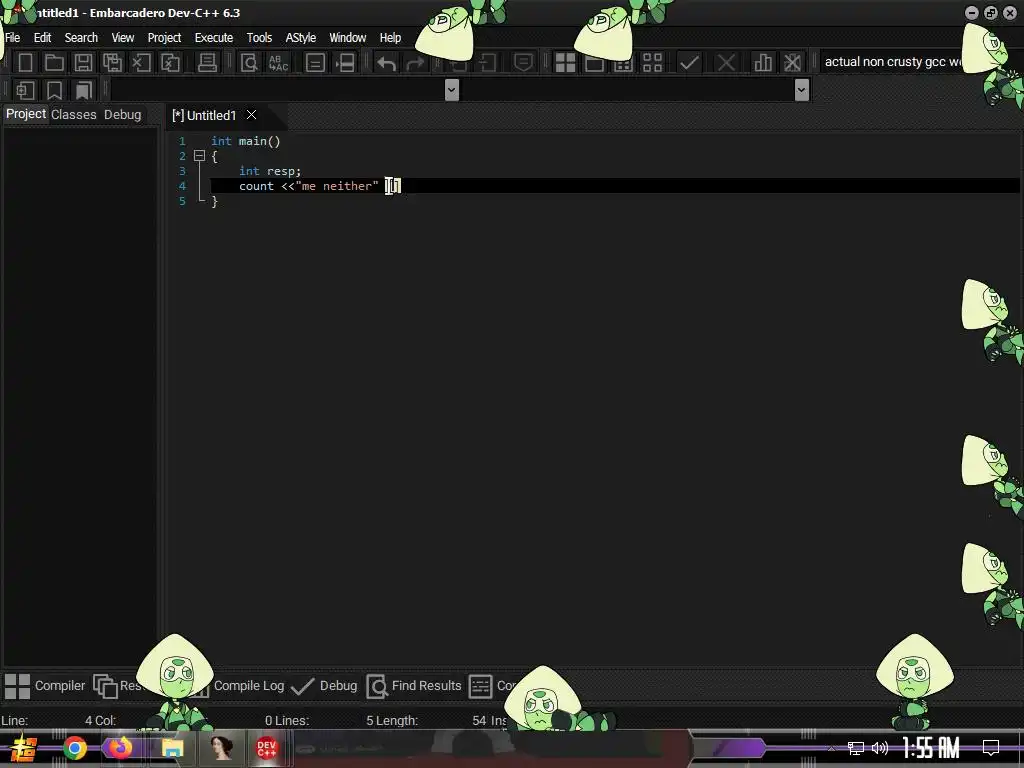
Task: Click the Save All toolbar icon
Action: 112,63
